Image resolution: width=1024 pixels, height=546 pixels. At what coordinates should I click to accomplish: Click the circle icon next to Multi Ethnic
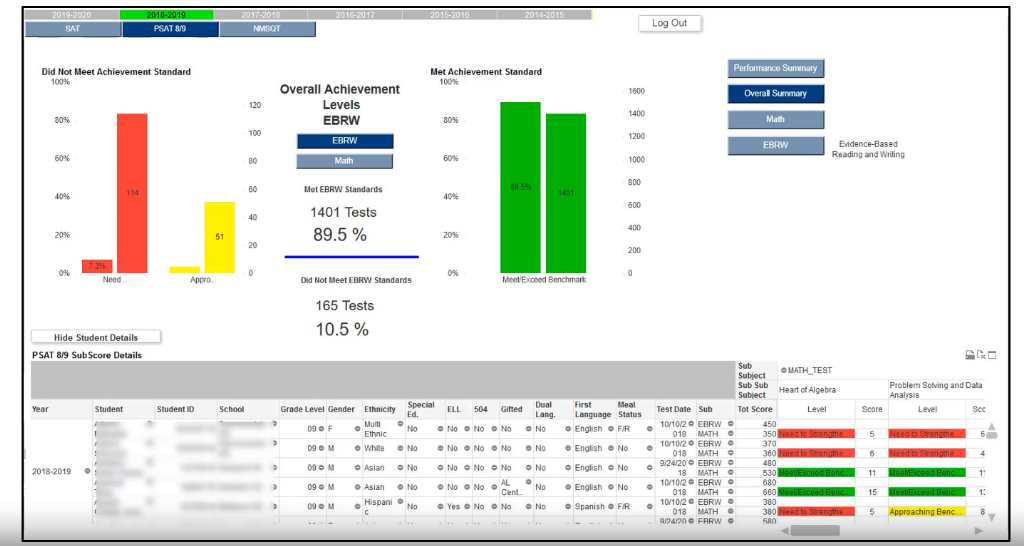click(x=400, y=424)
